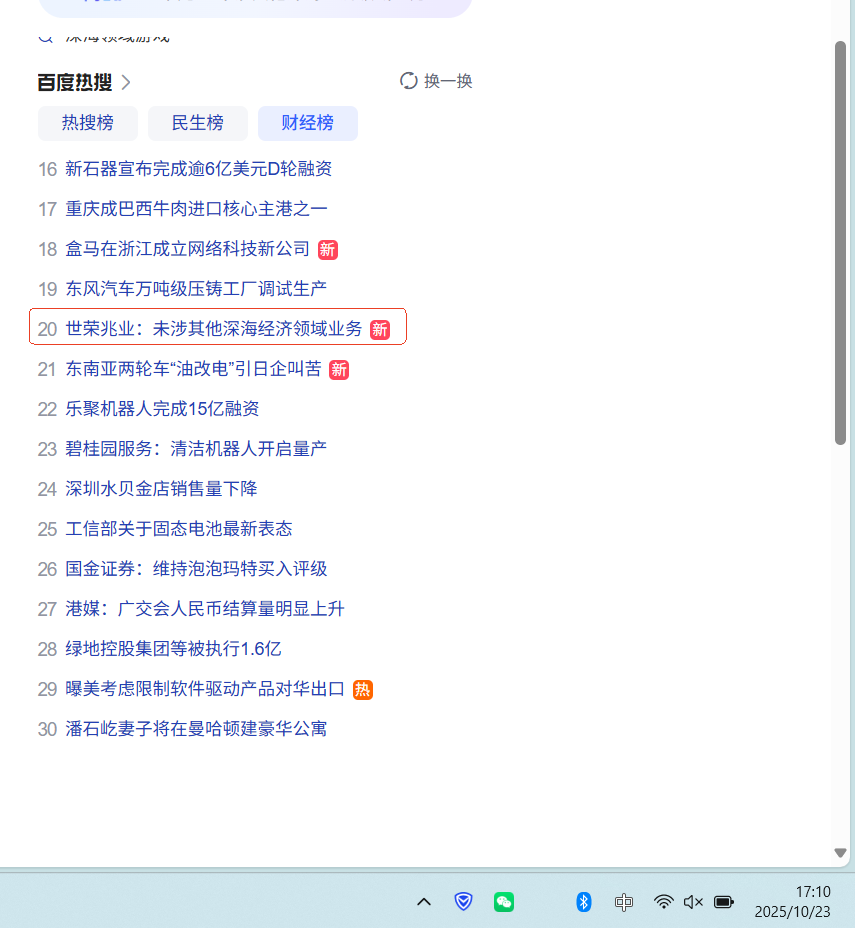Click the 百度热搜 heading text

pyautogui.click(x=75, y=82)
